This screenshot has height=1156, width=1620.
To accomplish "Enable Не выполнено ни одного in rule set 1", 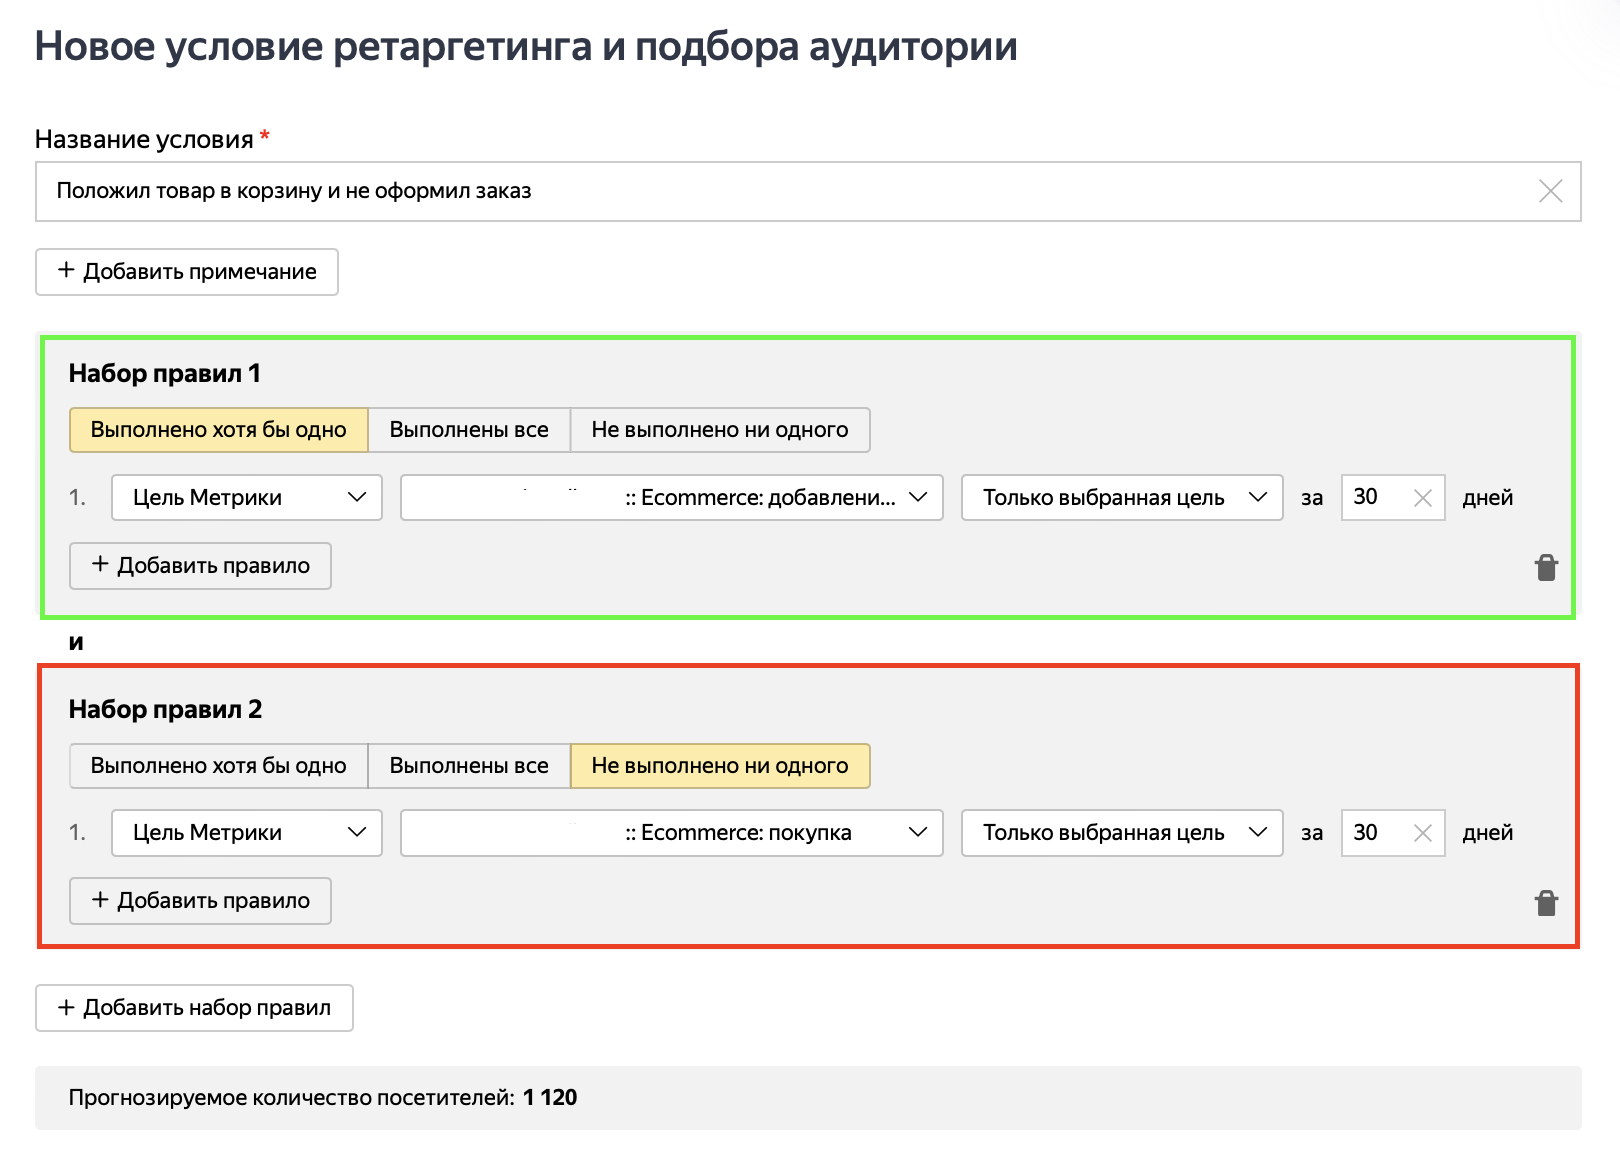I will tap(720, 429).
